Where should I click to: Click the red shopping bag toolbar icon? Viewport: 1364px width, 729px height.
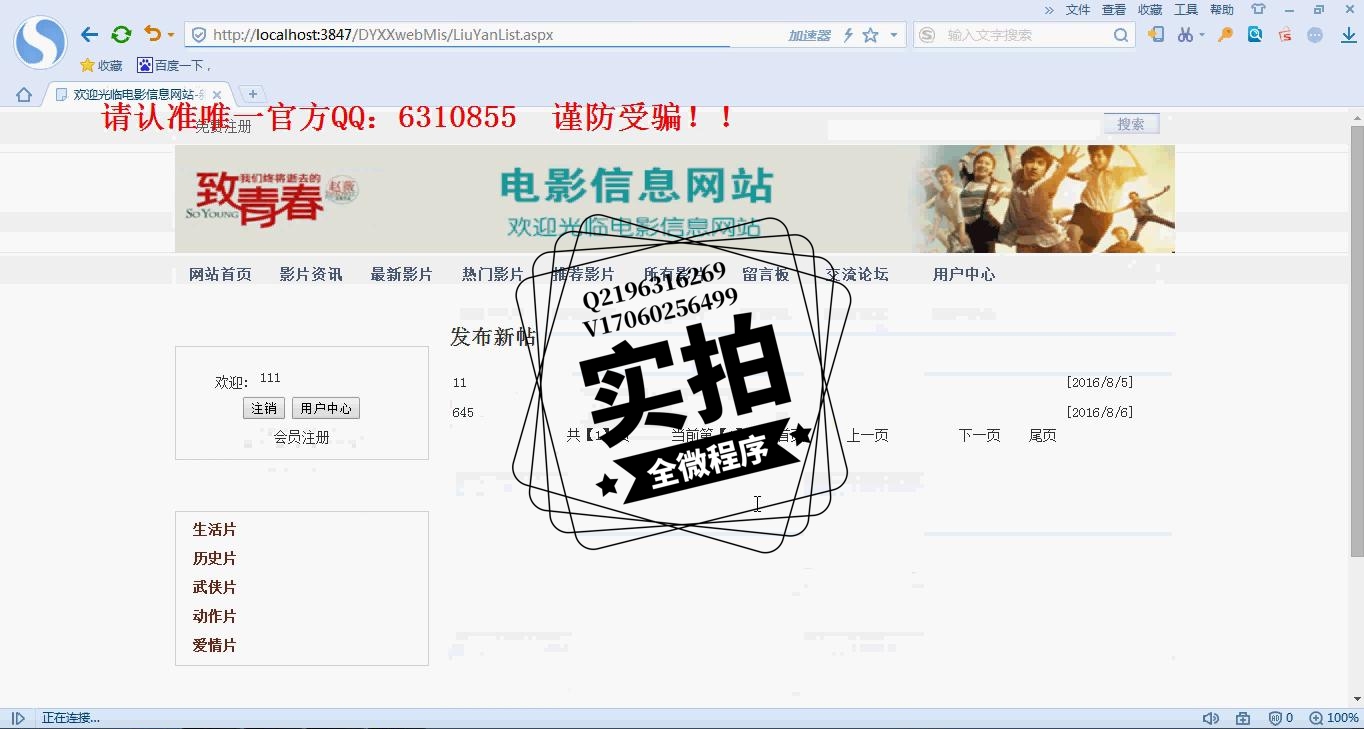coord(1285,34)
